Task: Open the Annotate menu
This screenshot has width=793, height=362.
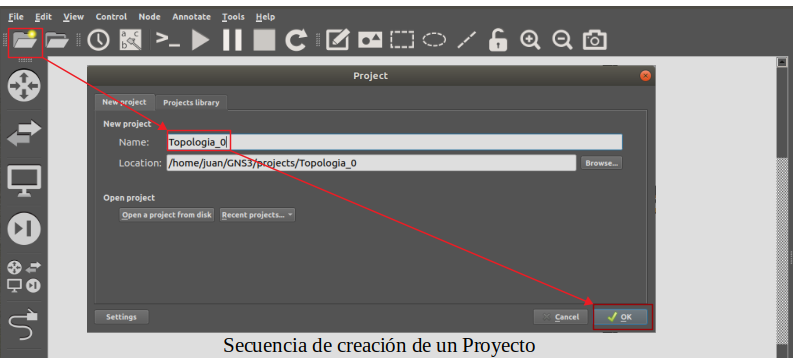Action: pos(191,17)
